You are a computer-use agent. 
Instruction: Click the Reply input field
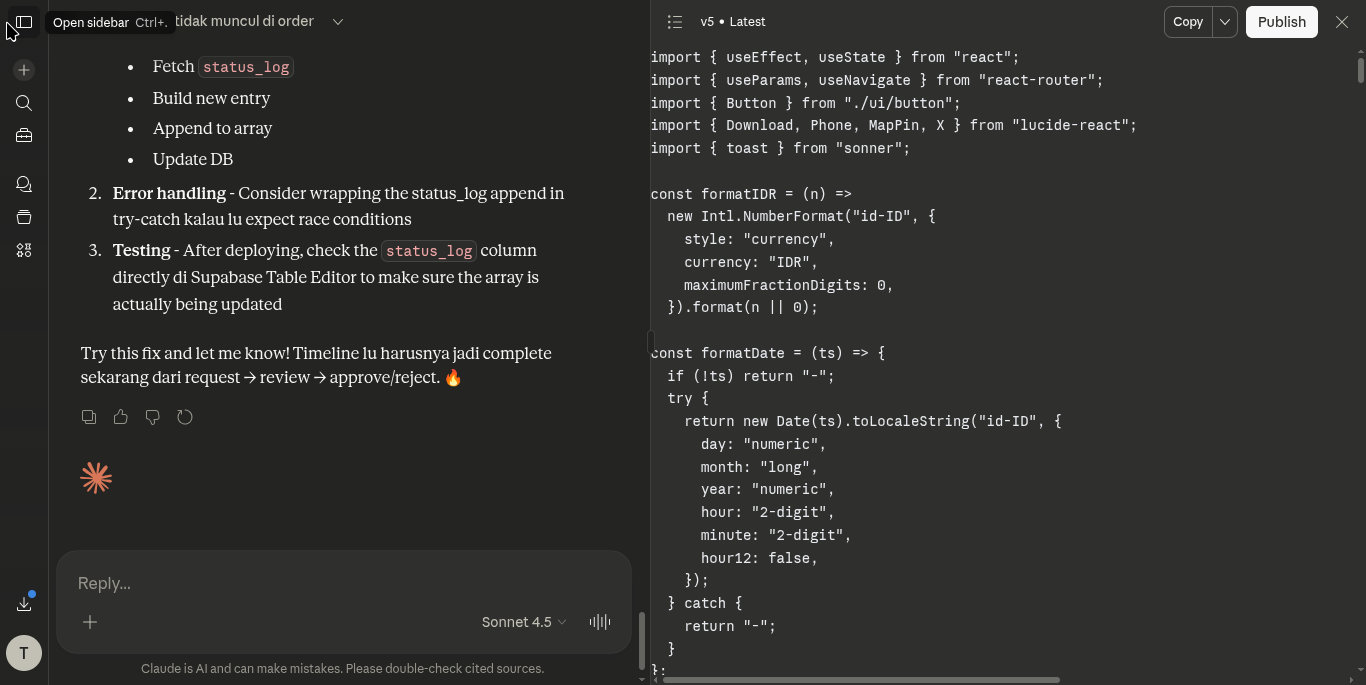click(300, 583)
